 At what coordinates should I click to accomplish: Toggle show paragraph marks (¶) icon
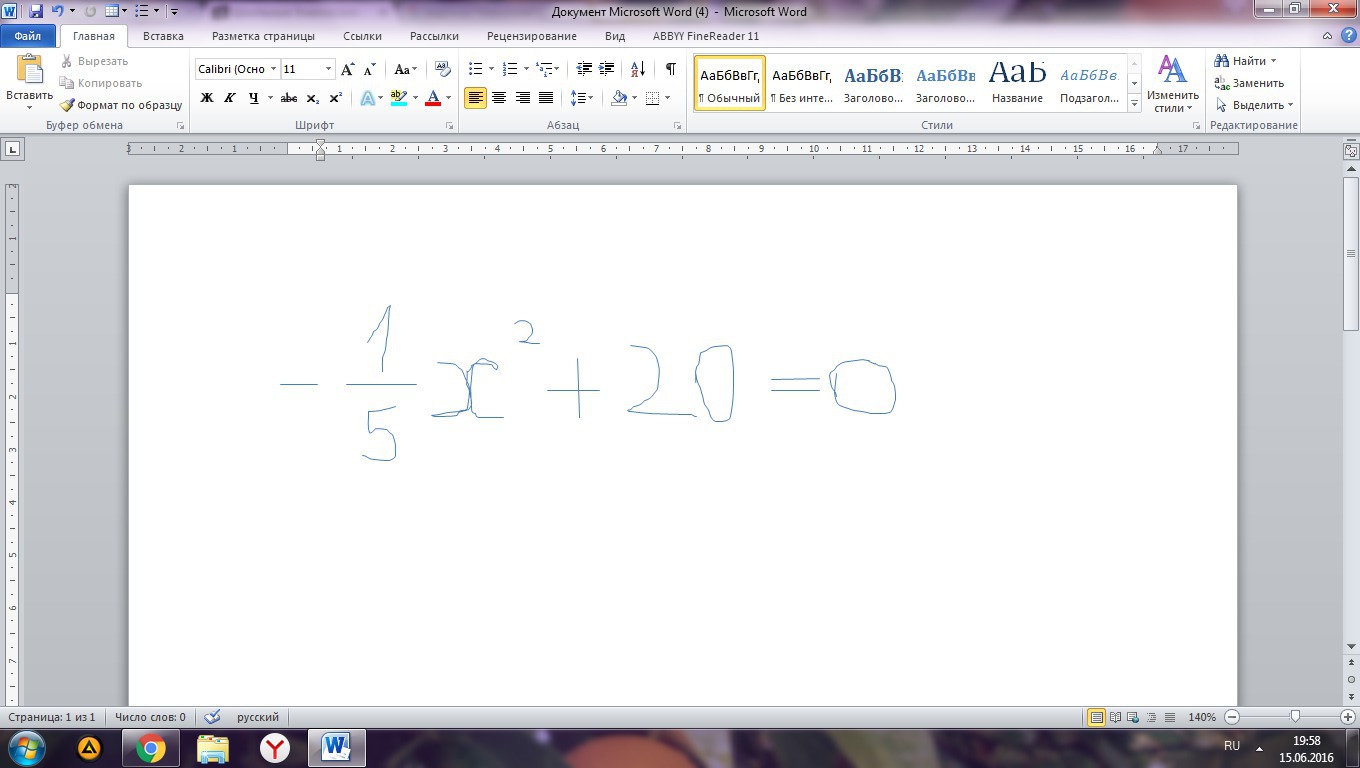(x=670, y=69)
